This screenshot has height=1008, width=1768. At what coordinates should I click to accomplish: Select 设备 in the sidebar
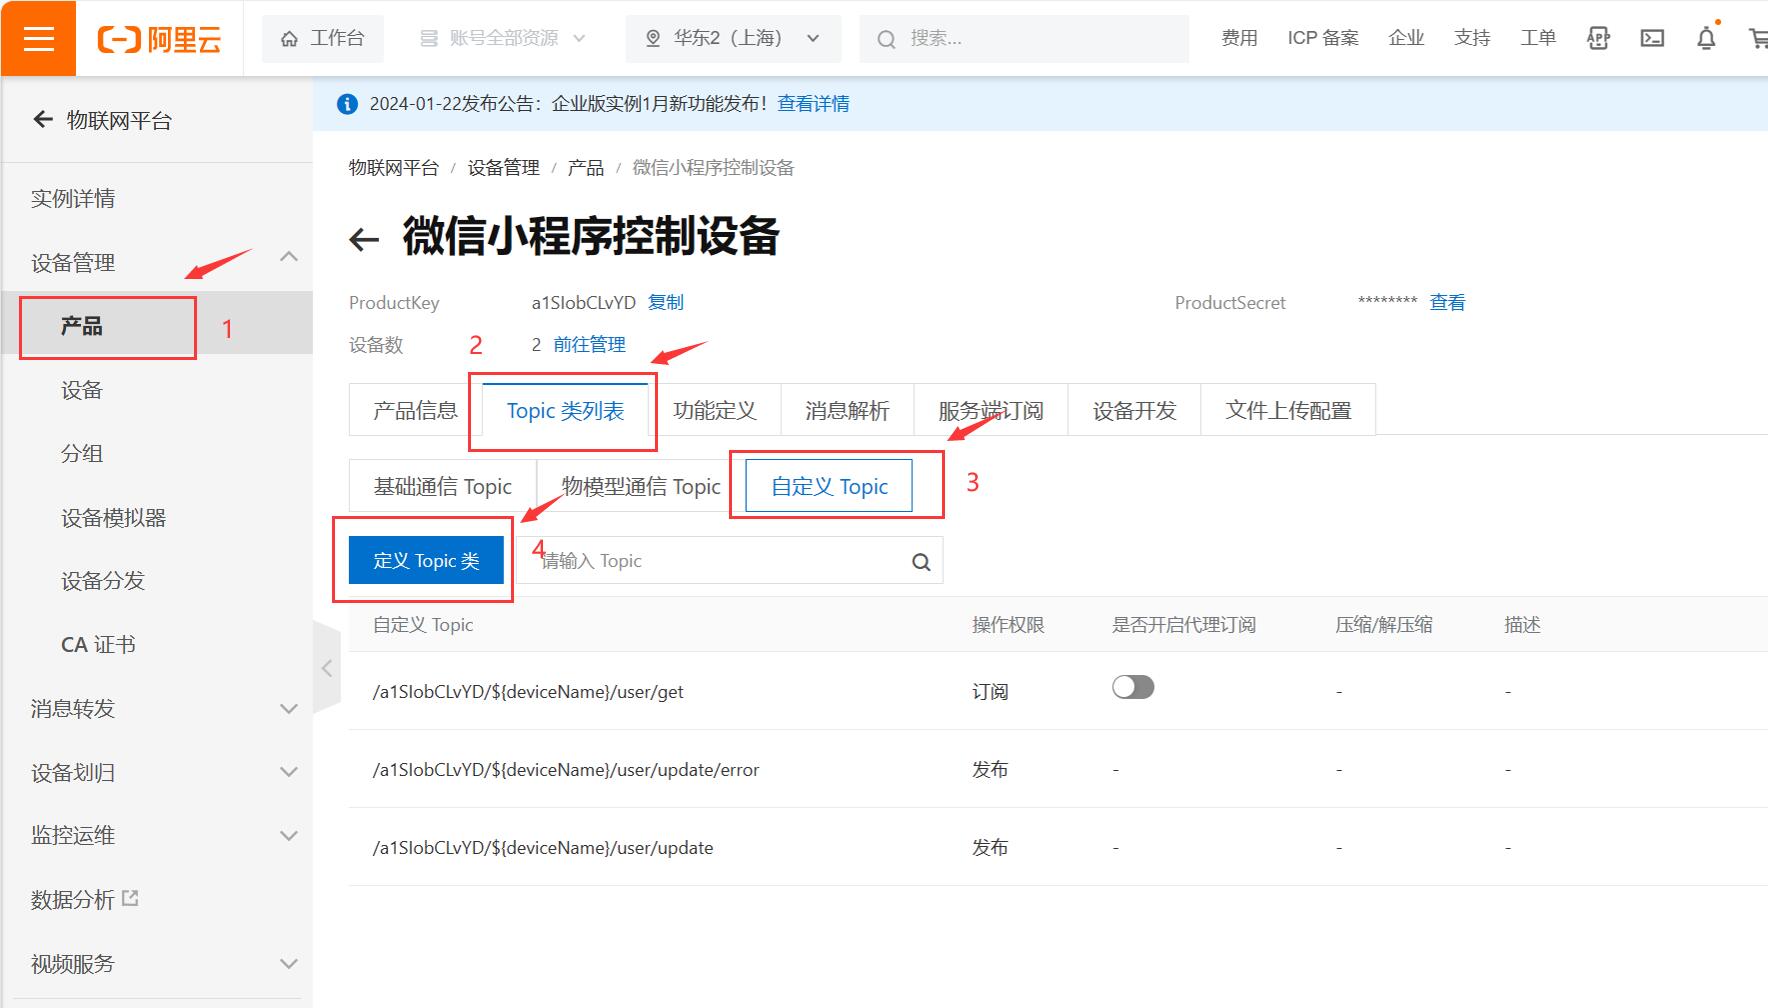[x=82, y=390]
